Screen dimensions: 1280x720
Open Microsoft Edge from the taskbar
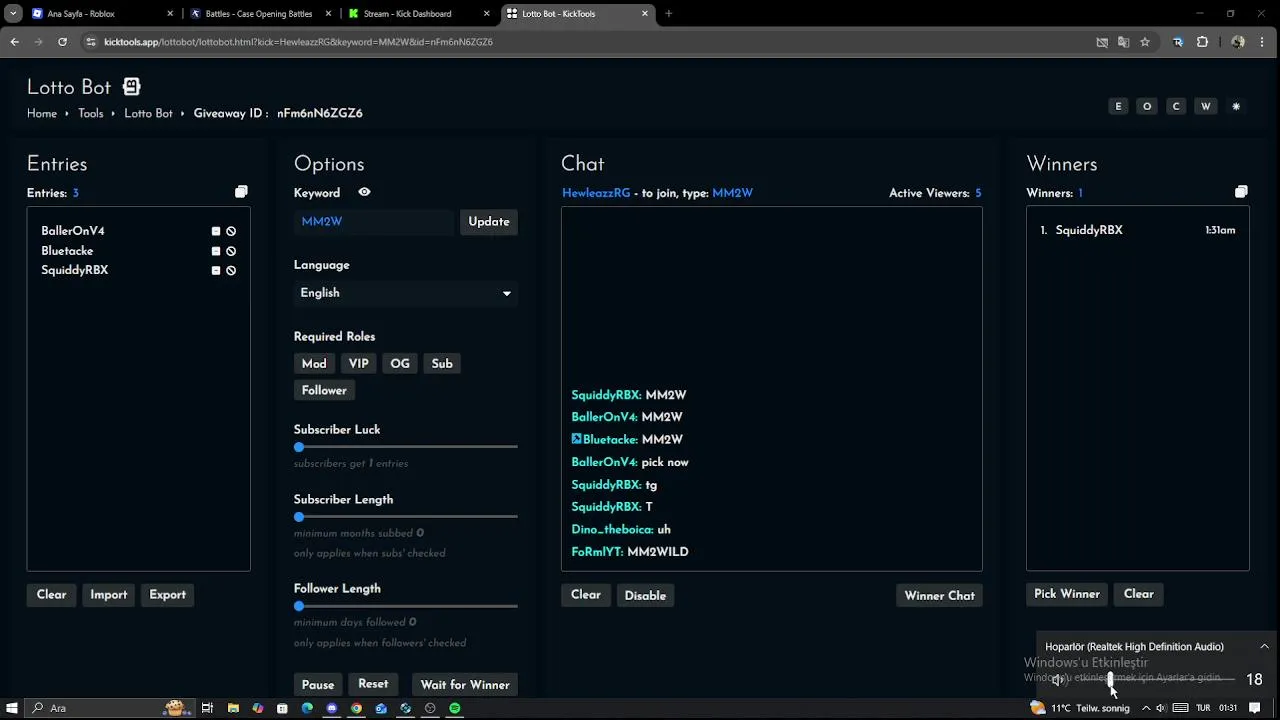click(x=307, y=708)
